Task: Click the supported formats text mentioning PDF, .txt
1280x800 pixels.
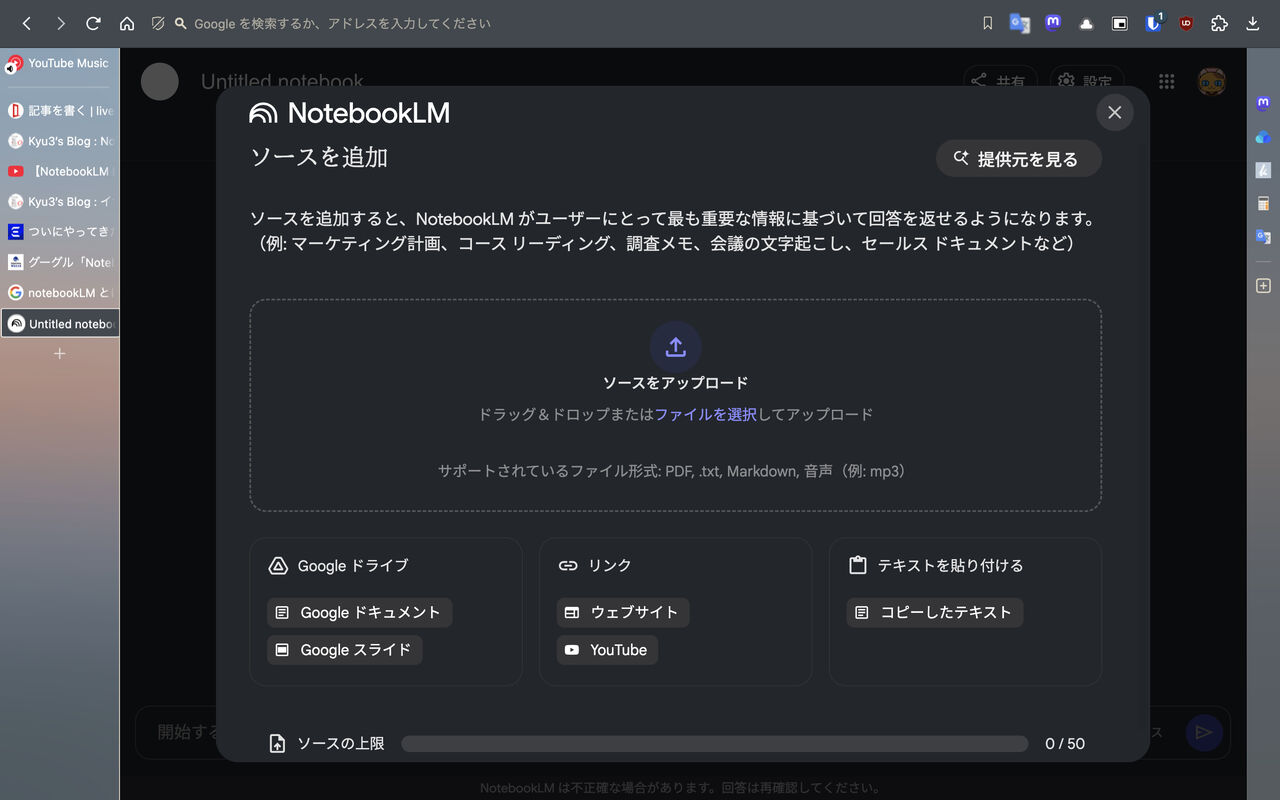Action: point(675,471)
